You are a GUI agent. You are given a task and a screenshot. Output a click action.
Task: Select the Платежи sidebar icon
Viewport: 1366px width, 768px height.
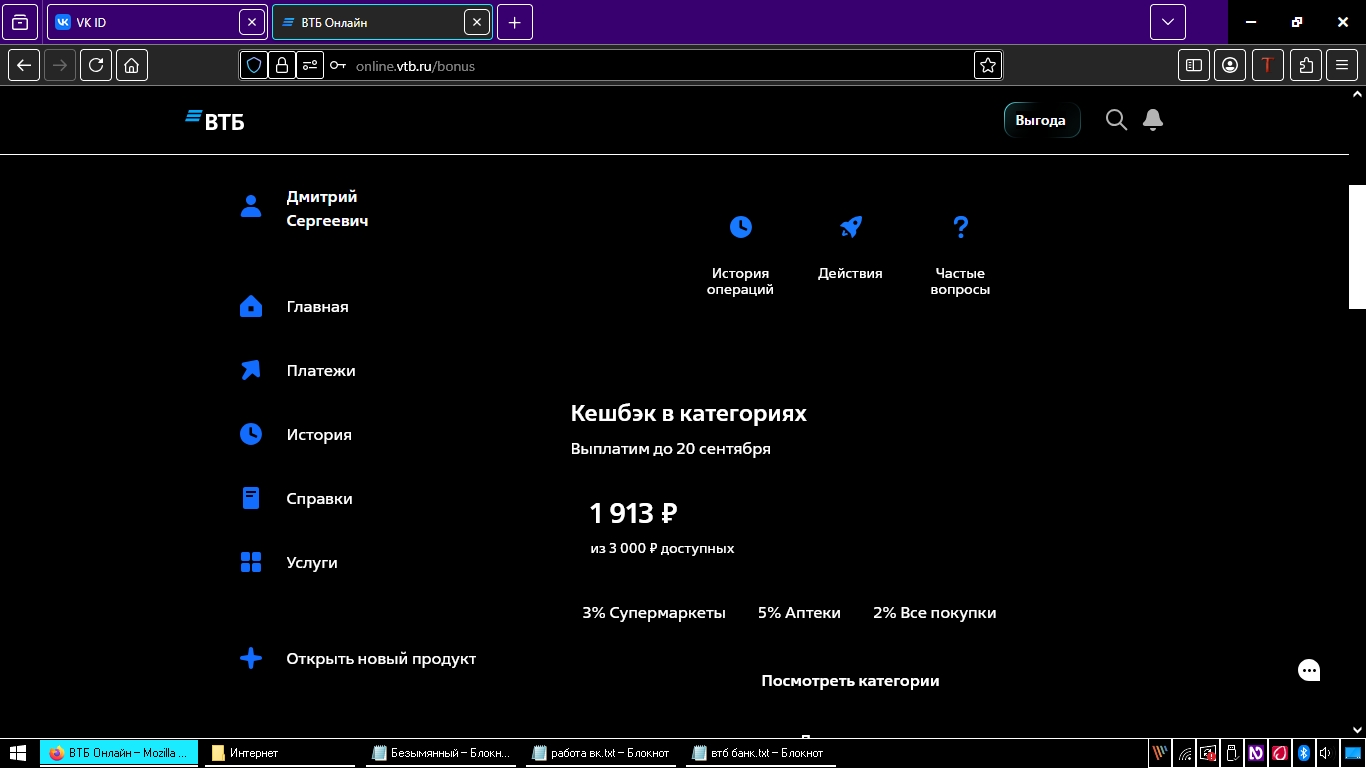tap(250, 370)
